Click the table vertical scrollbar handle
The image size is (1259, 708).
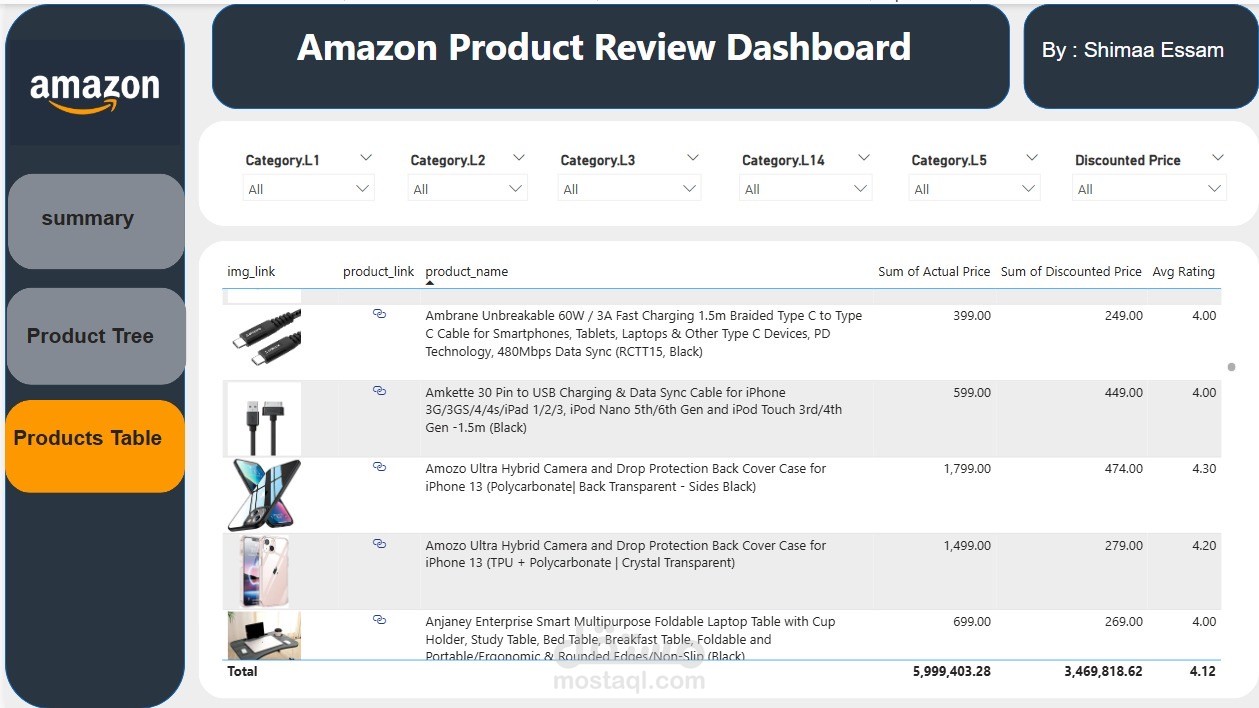[1231, 367]
